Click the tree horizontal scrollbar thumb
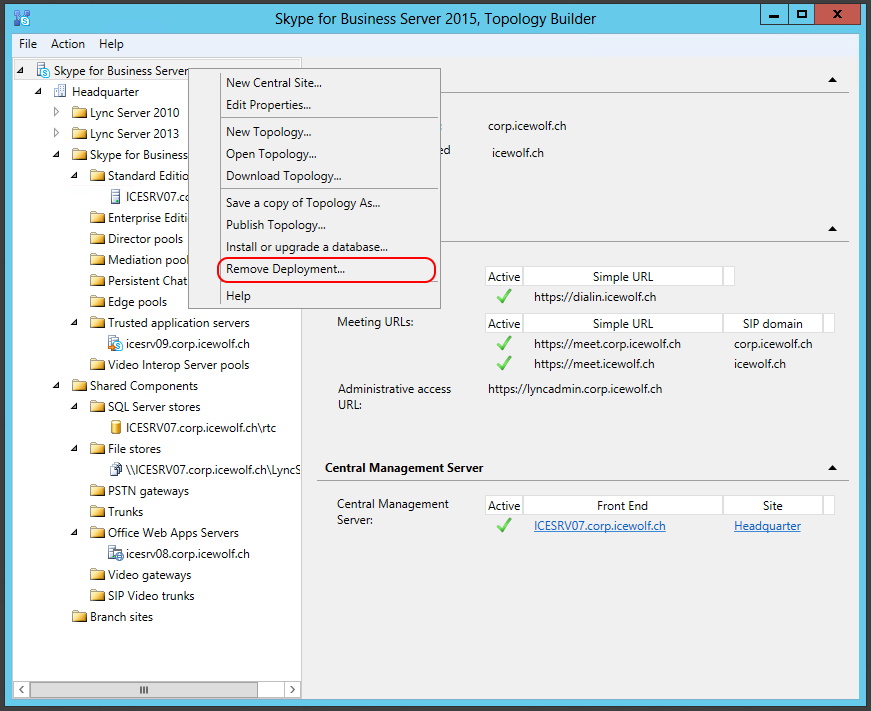Viewport: 871px width, 711px height. tap(144, 690)
